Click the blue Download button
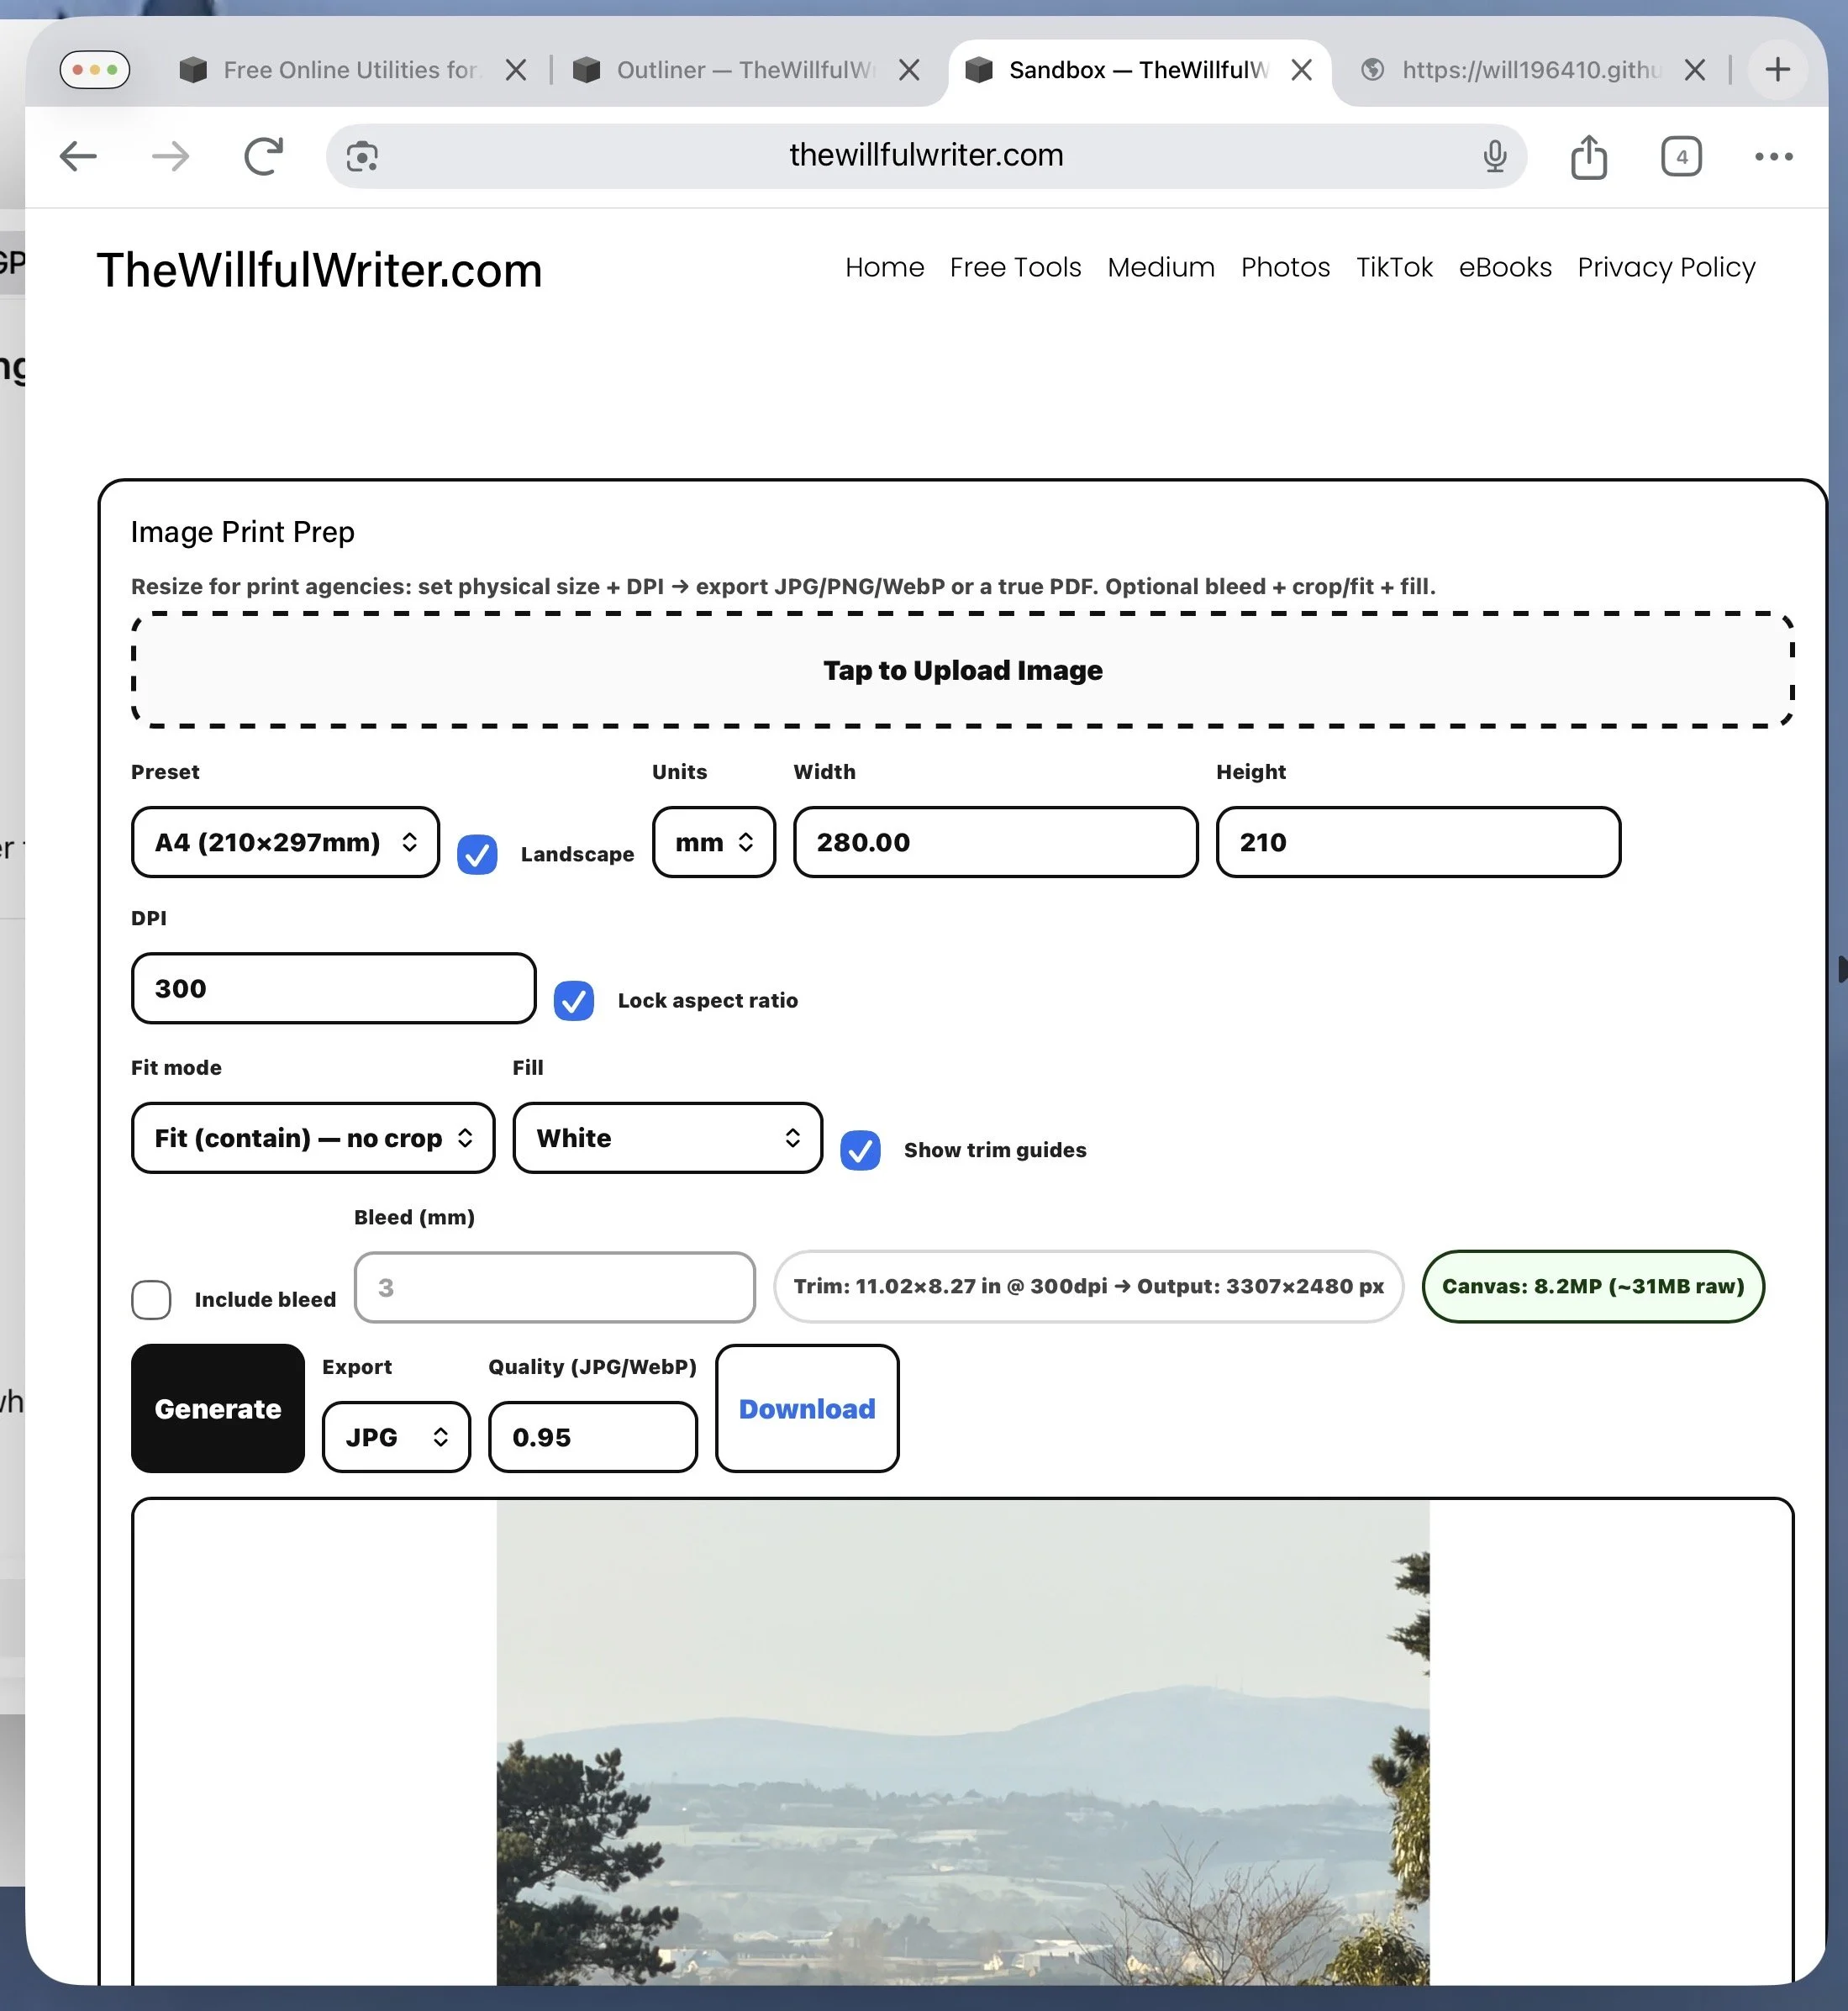This screenshot has width=1848, height=2011. tap(807, 1408)
